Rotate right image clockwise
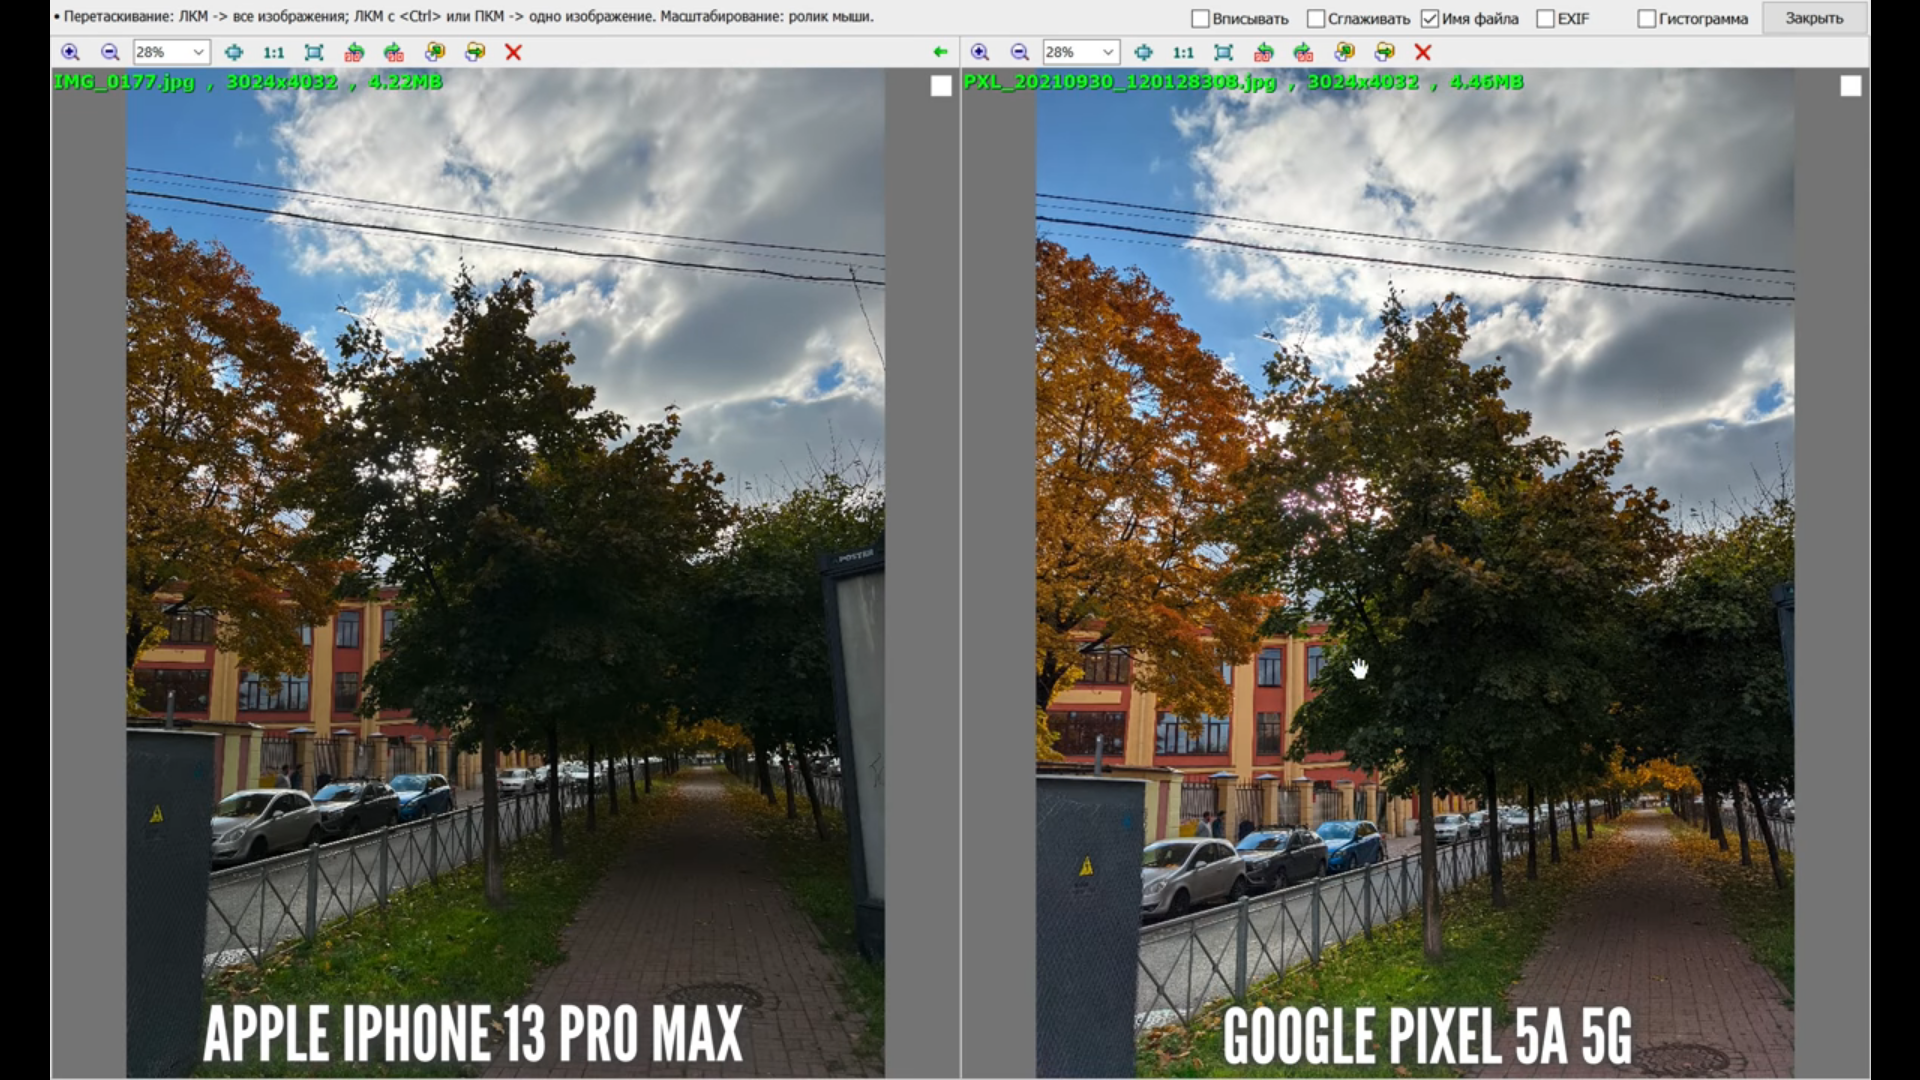The image size is (1920, 1080). pos(1303,52)
